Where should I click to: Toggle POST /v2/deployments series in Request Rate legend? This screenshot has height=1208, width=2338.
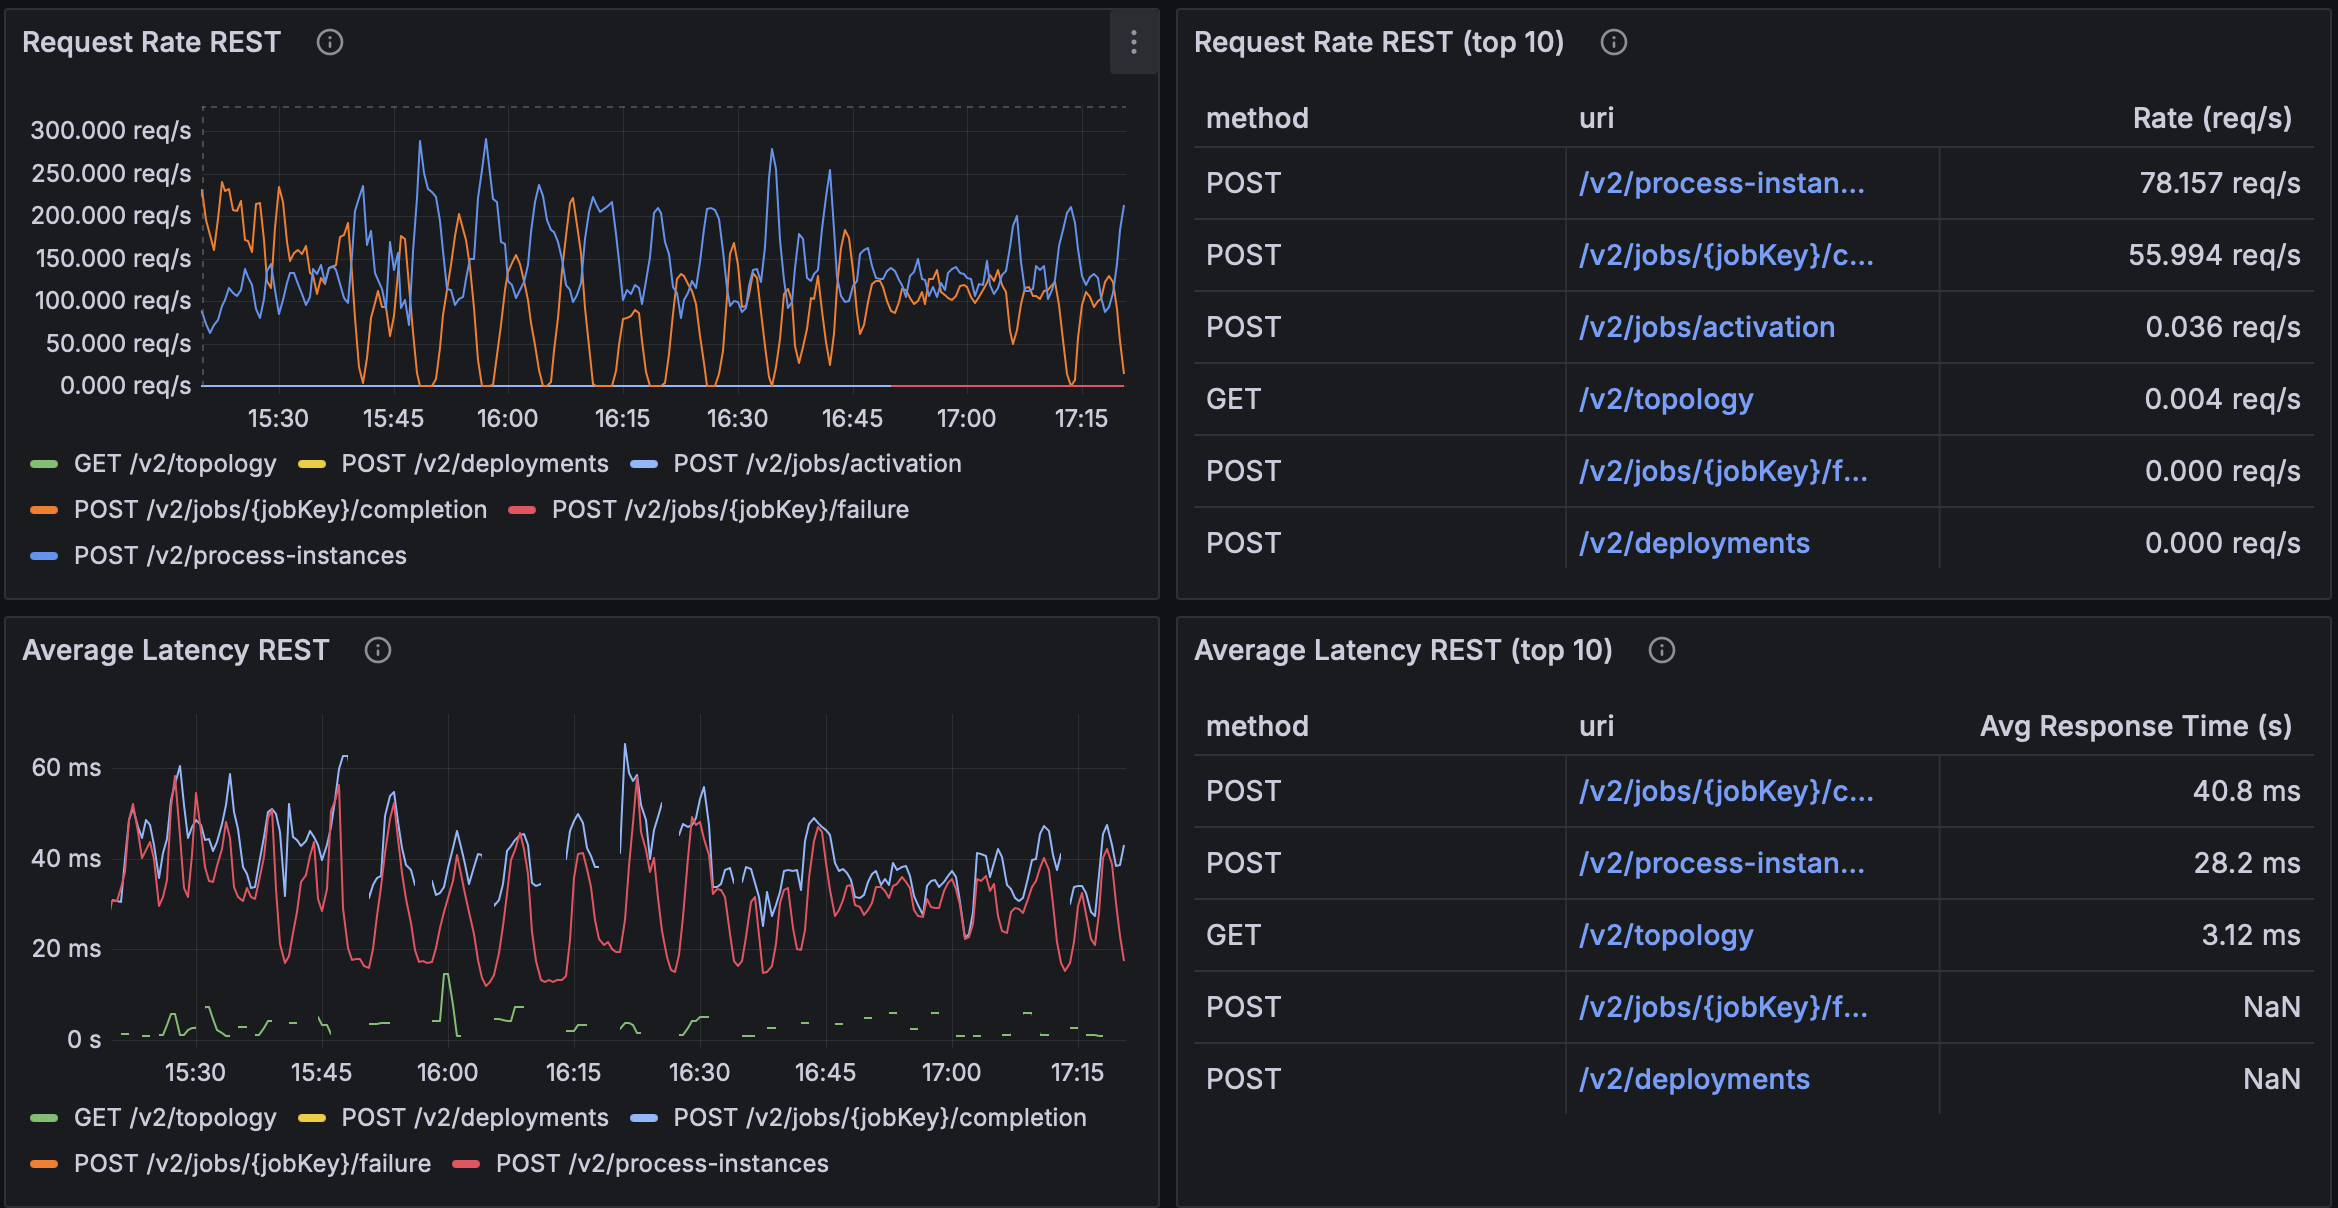click(x=474, y=464)
